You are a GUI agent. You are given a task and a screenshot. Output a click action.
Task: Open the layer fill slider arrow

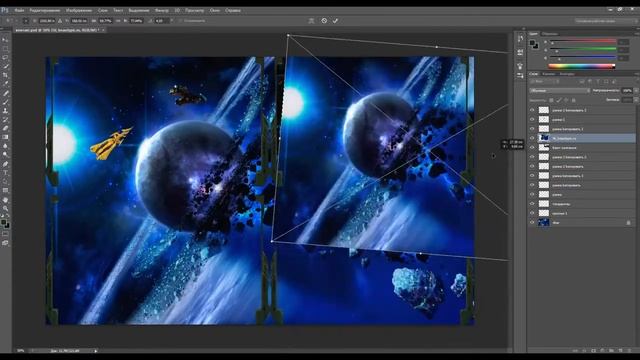coord(636,100)
